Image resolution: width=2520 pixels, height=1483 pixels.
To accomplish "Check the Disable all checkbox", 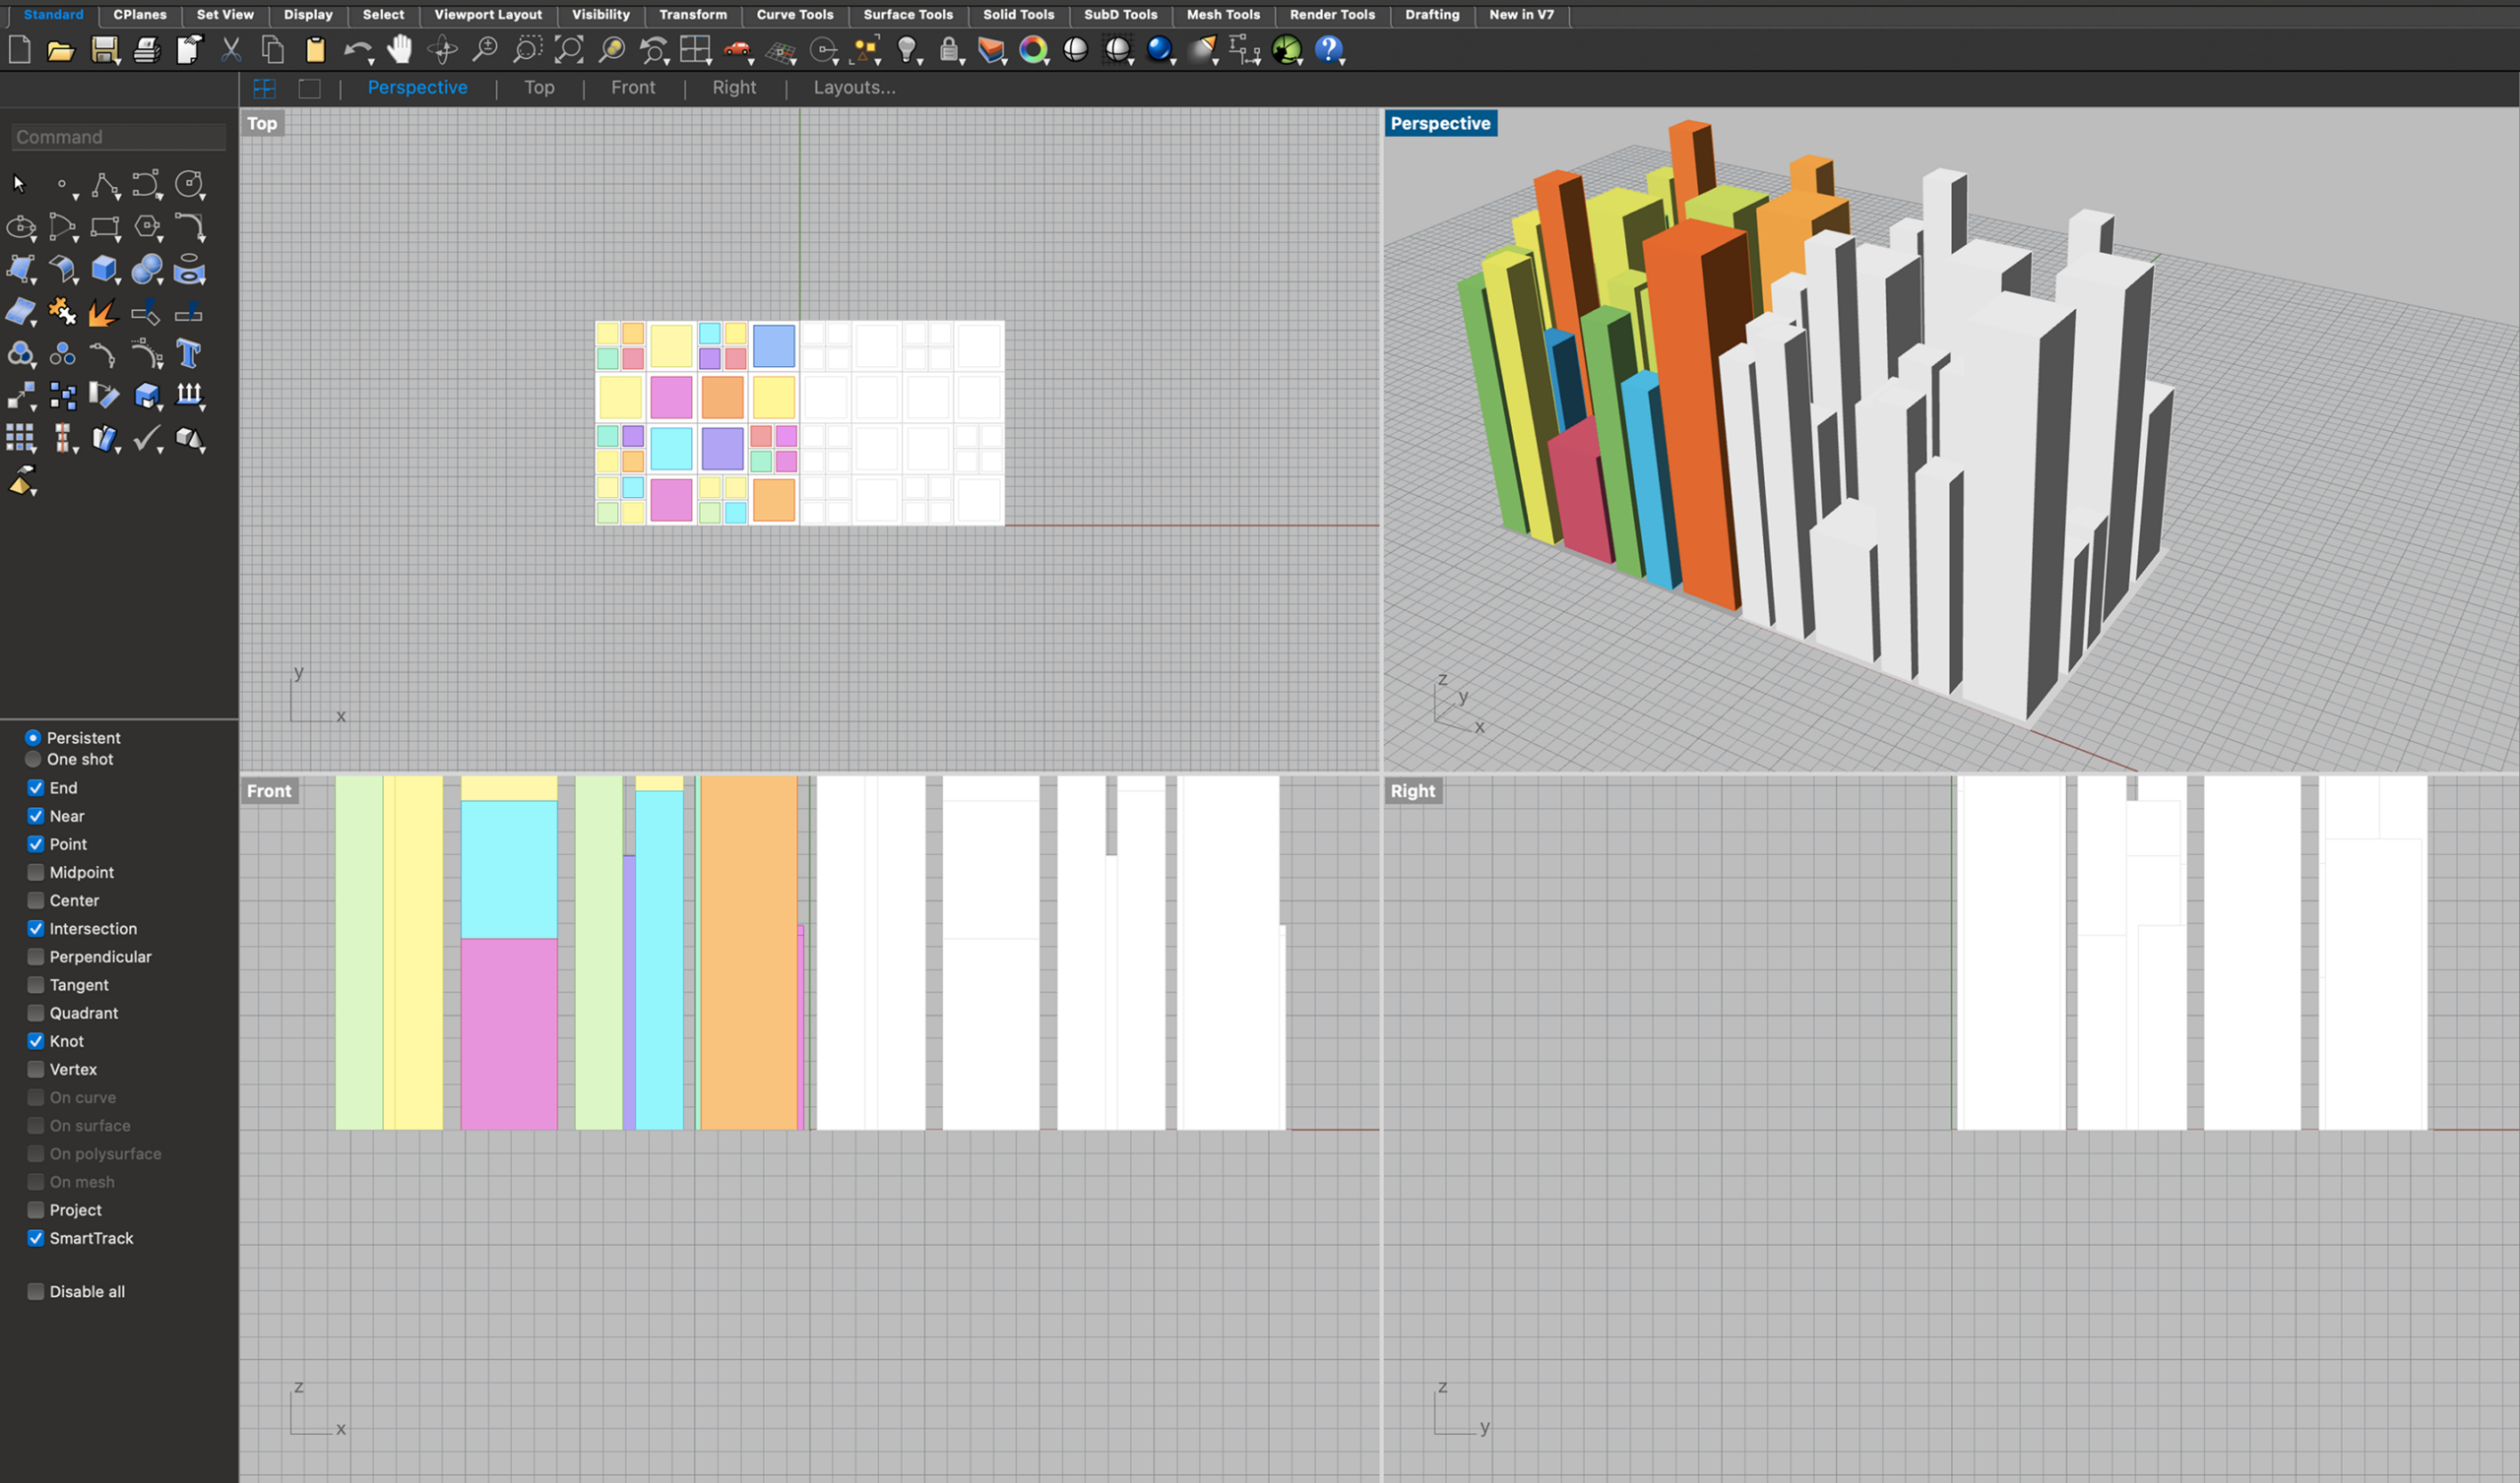I will (x=36, y=1291).
